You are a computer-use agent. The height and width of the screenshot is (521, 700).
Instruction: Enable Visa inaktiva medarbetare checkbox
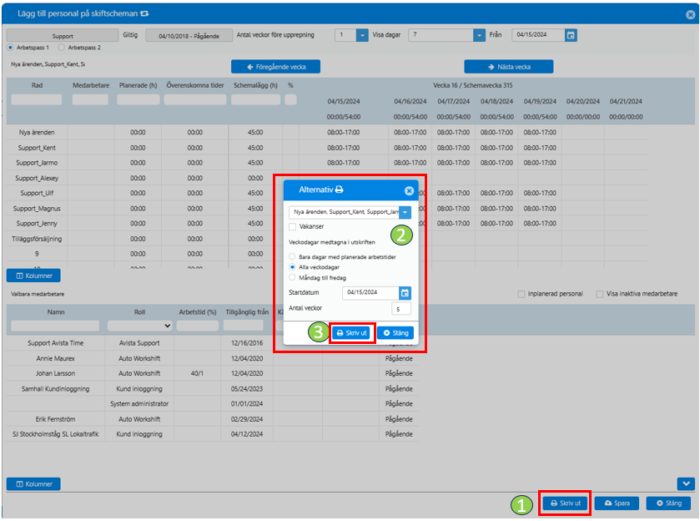pyautogui.click(x=600, y=294)
